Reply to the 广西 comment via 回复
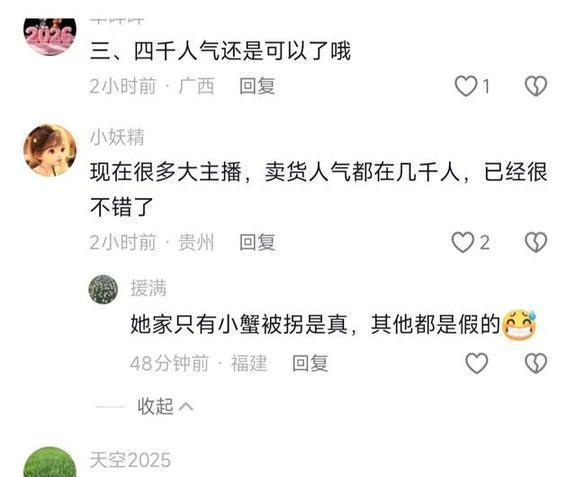This screenshot has height=477, width=576. click(x=257, y=86)
